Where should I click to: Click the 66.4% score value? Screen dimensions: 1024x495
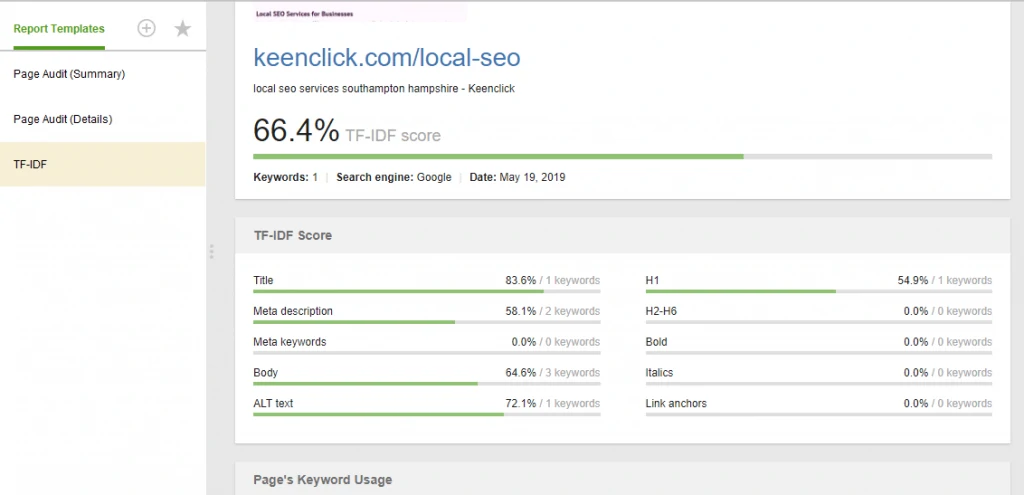point(296,130)
